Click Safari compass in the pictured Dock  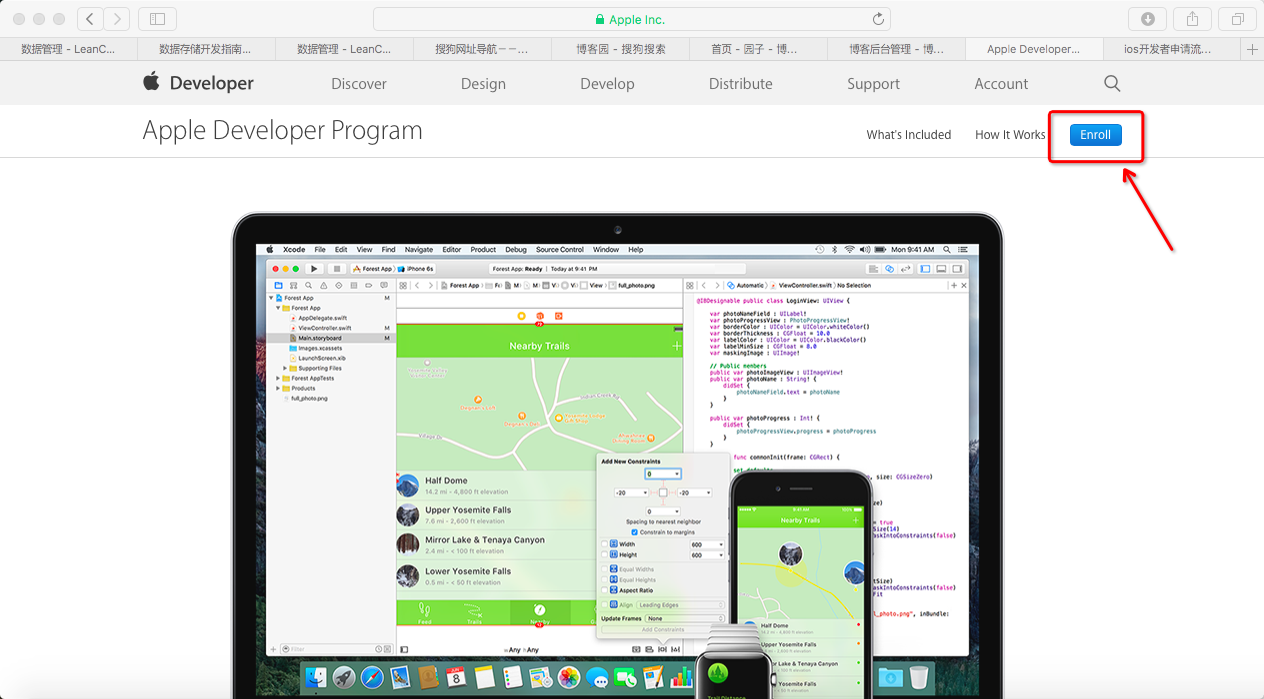373,678
